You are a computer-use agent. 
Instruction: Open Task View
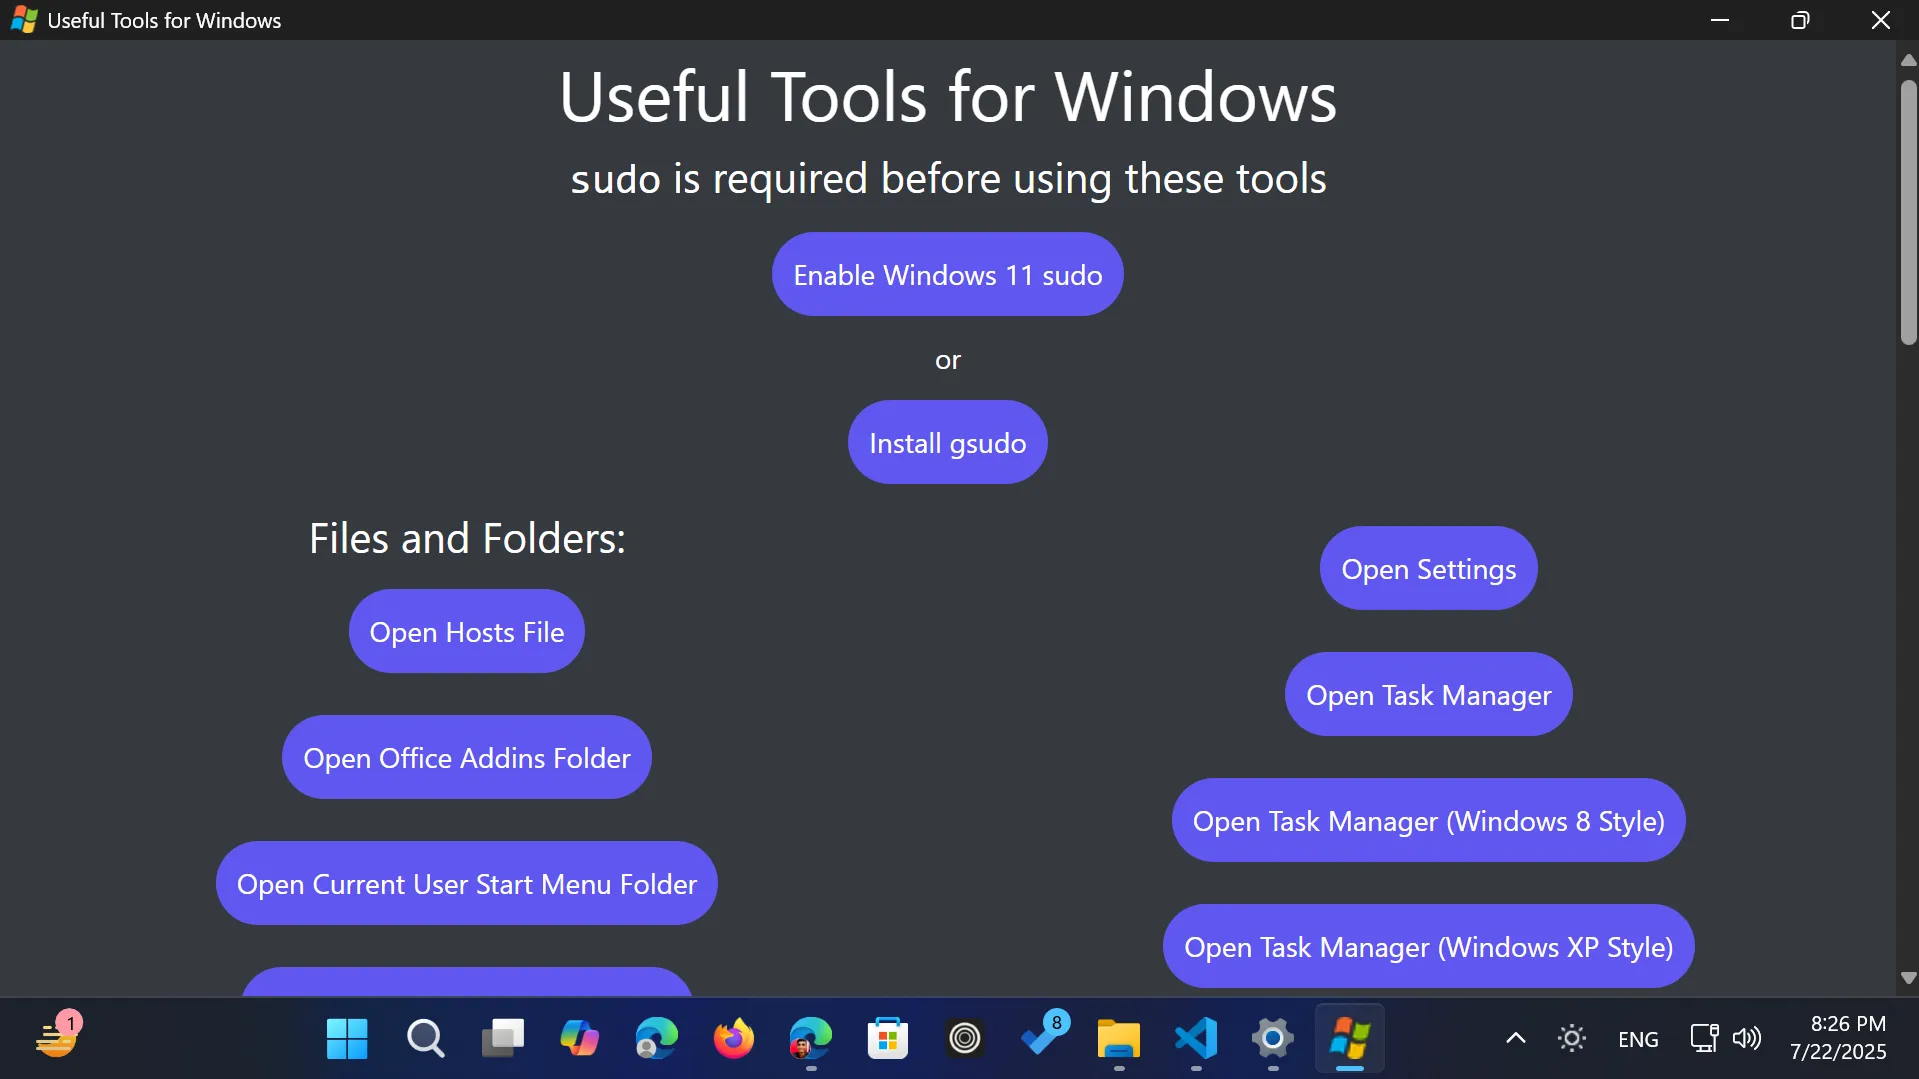click(502, 1038)
